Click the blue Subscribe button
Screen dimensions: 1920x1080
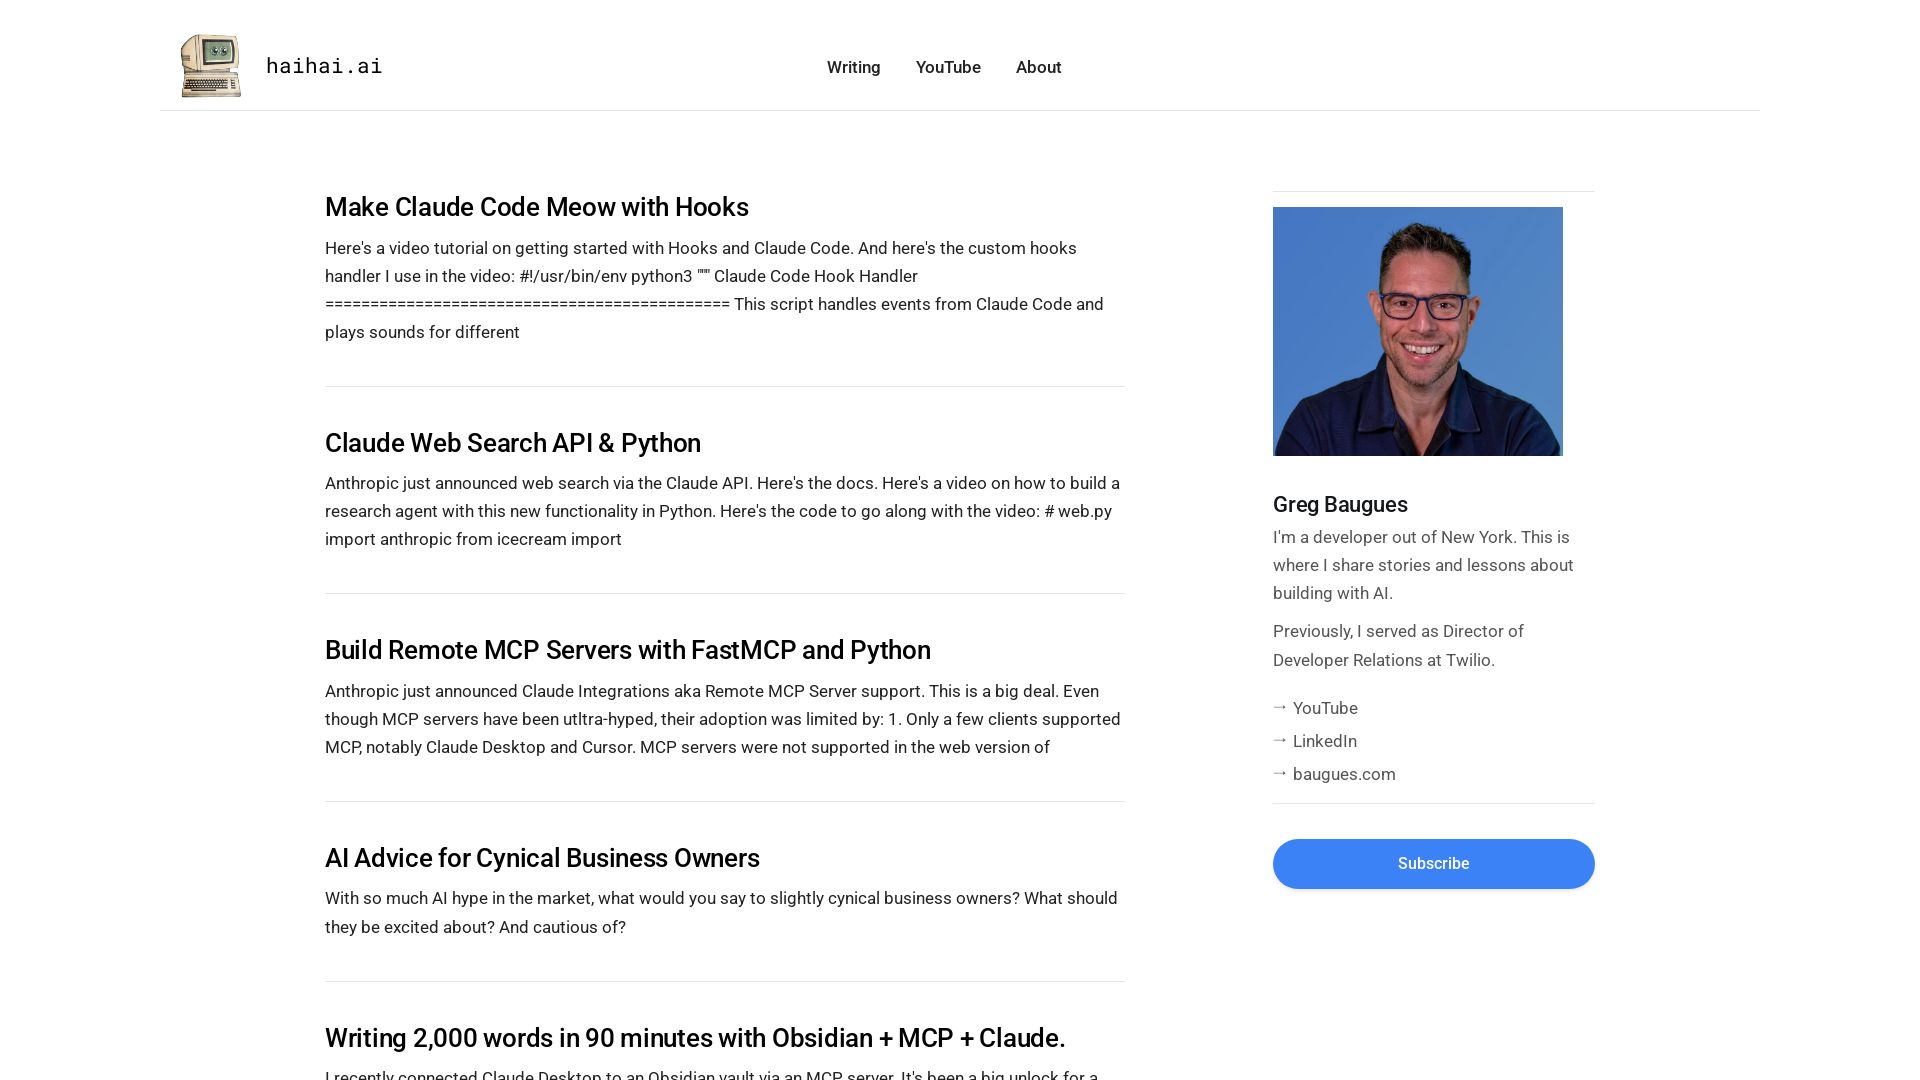click(1433, 864)
